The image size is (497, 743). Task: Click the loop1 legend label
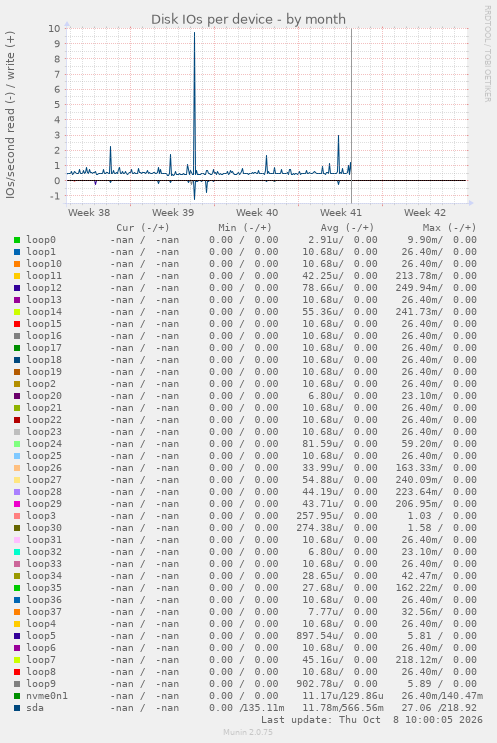pyautogui.click(x=41, y=252)
